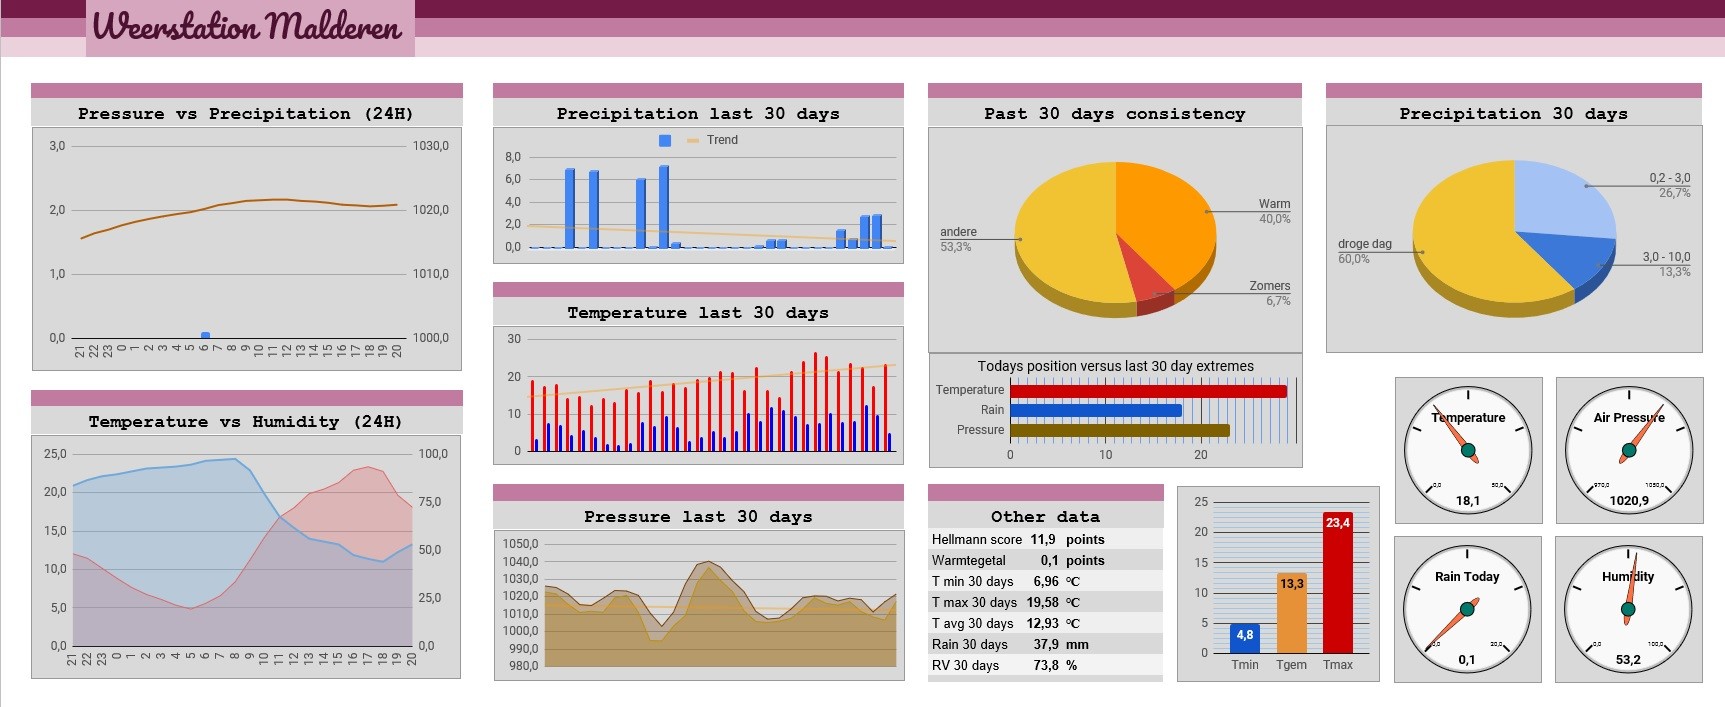This screenshot has width=1725, height=707.
Task: Click the red Tmax bar showing 23,4
Action: [x=1338, y=582]
